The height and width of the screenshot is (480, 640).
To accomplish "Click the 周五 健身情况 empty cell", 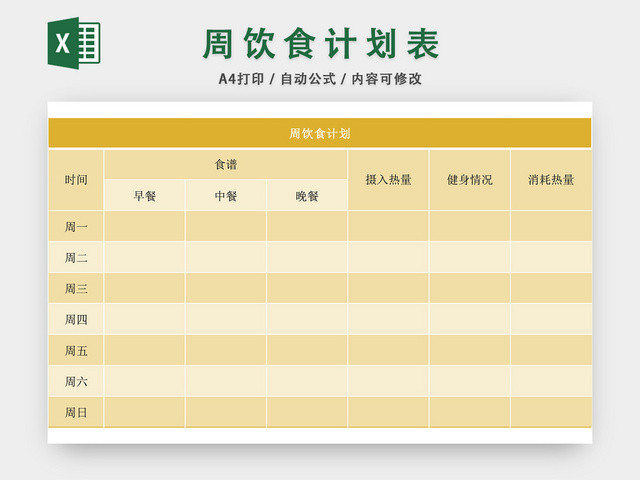I will click(x=469, y=350).
